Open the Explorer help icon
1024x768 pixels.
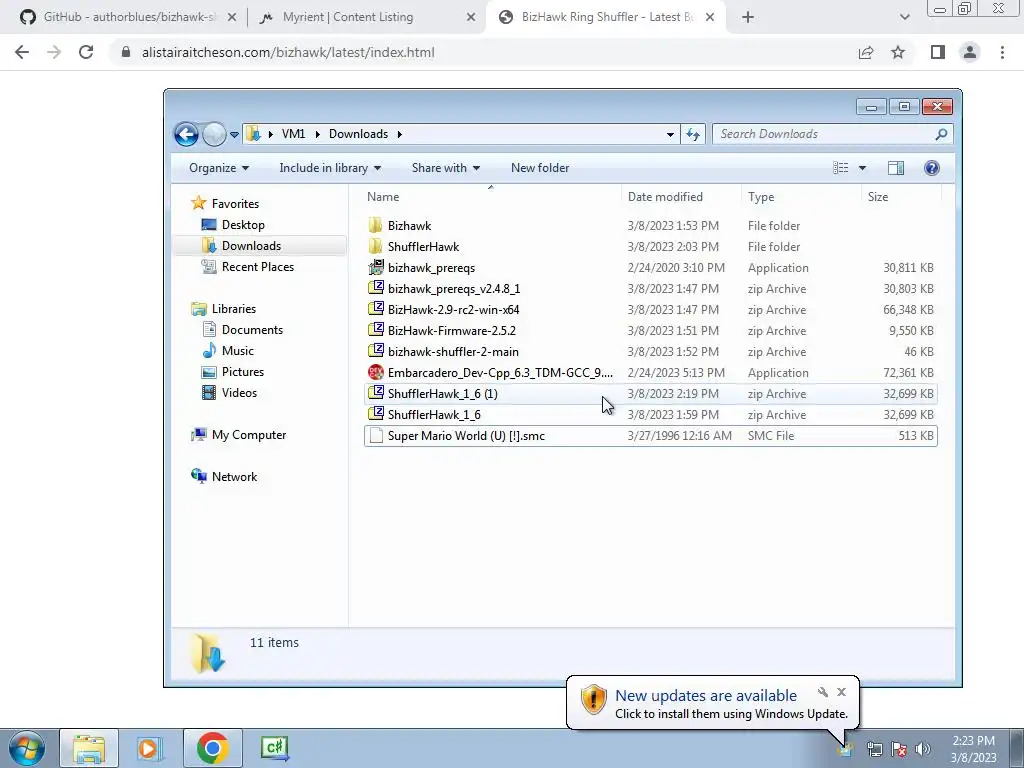click(x=932, y=168)
